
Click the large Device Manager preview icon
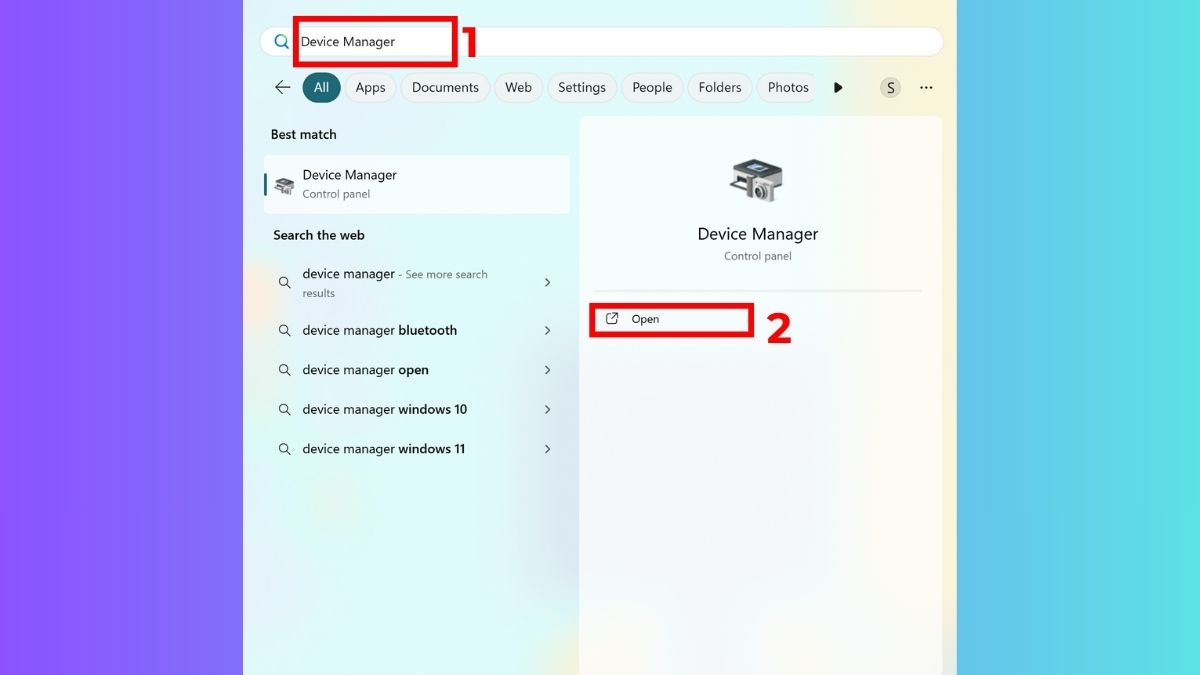click(757, 180)
